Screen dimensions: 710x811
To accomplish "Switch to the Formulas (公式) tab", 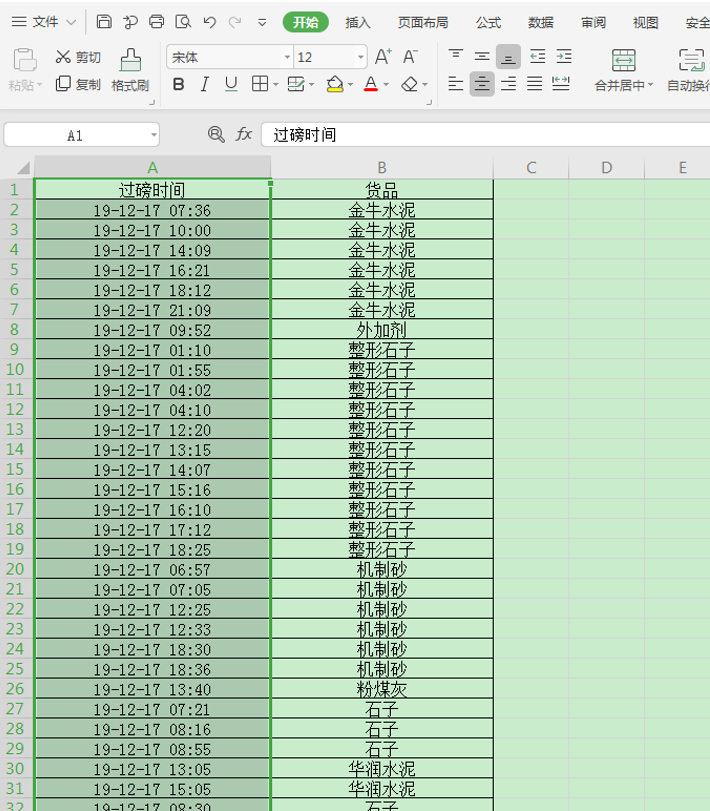I will pos(488,22).
